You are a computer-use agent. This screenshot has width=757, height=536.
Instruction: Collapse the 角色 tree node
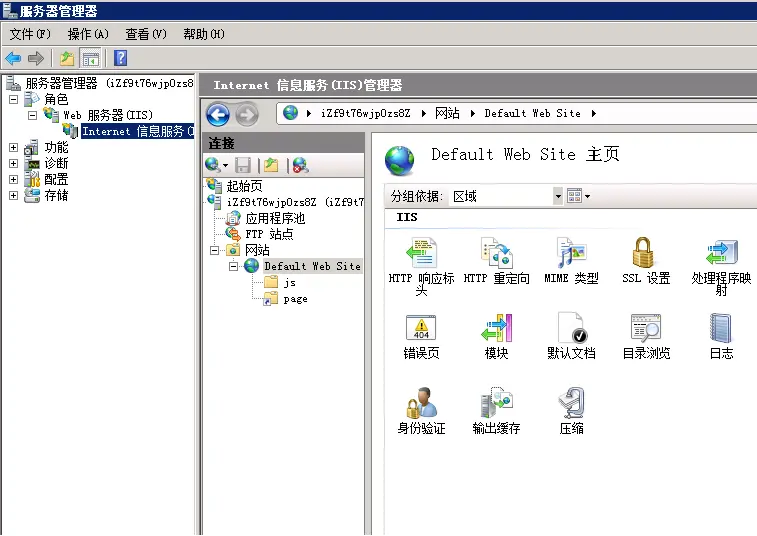tap(14, 99)
